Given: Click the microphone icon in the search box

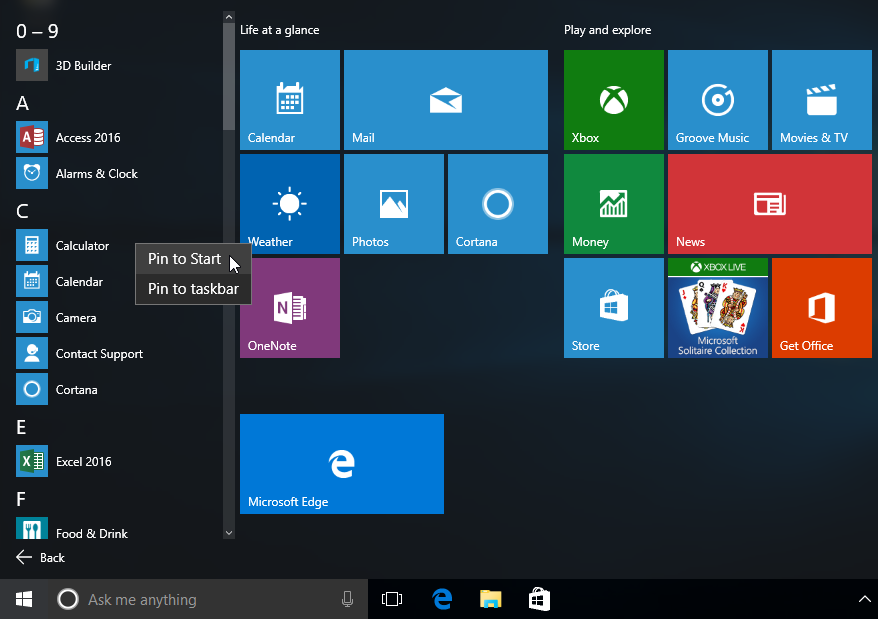Looking at the screenshot, I should click(x=347, y=599).
